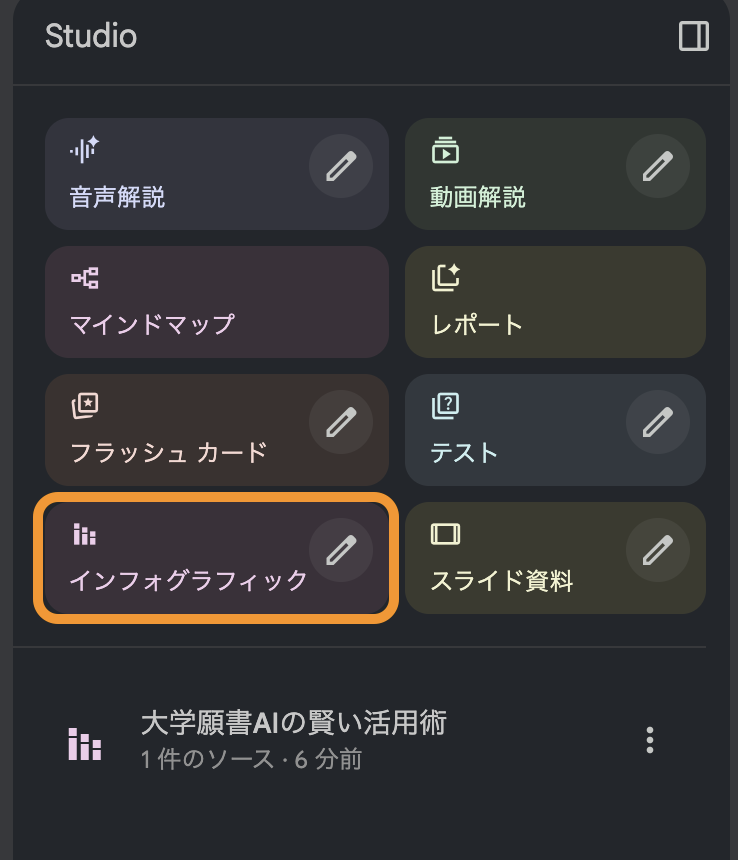
Task: Click the pencil icon on 動画解説 card
Action: coord(657,165)
